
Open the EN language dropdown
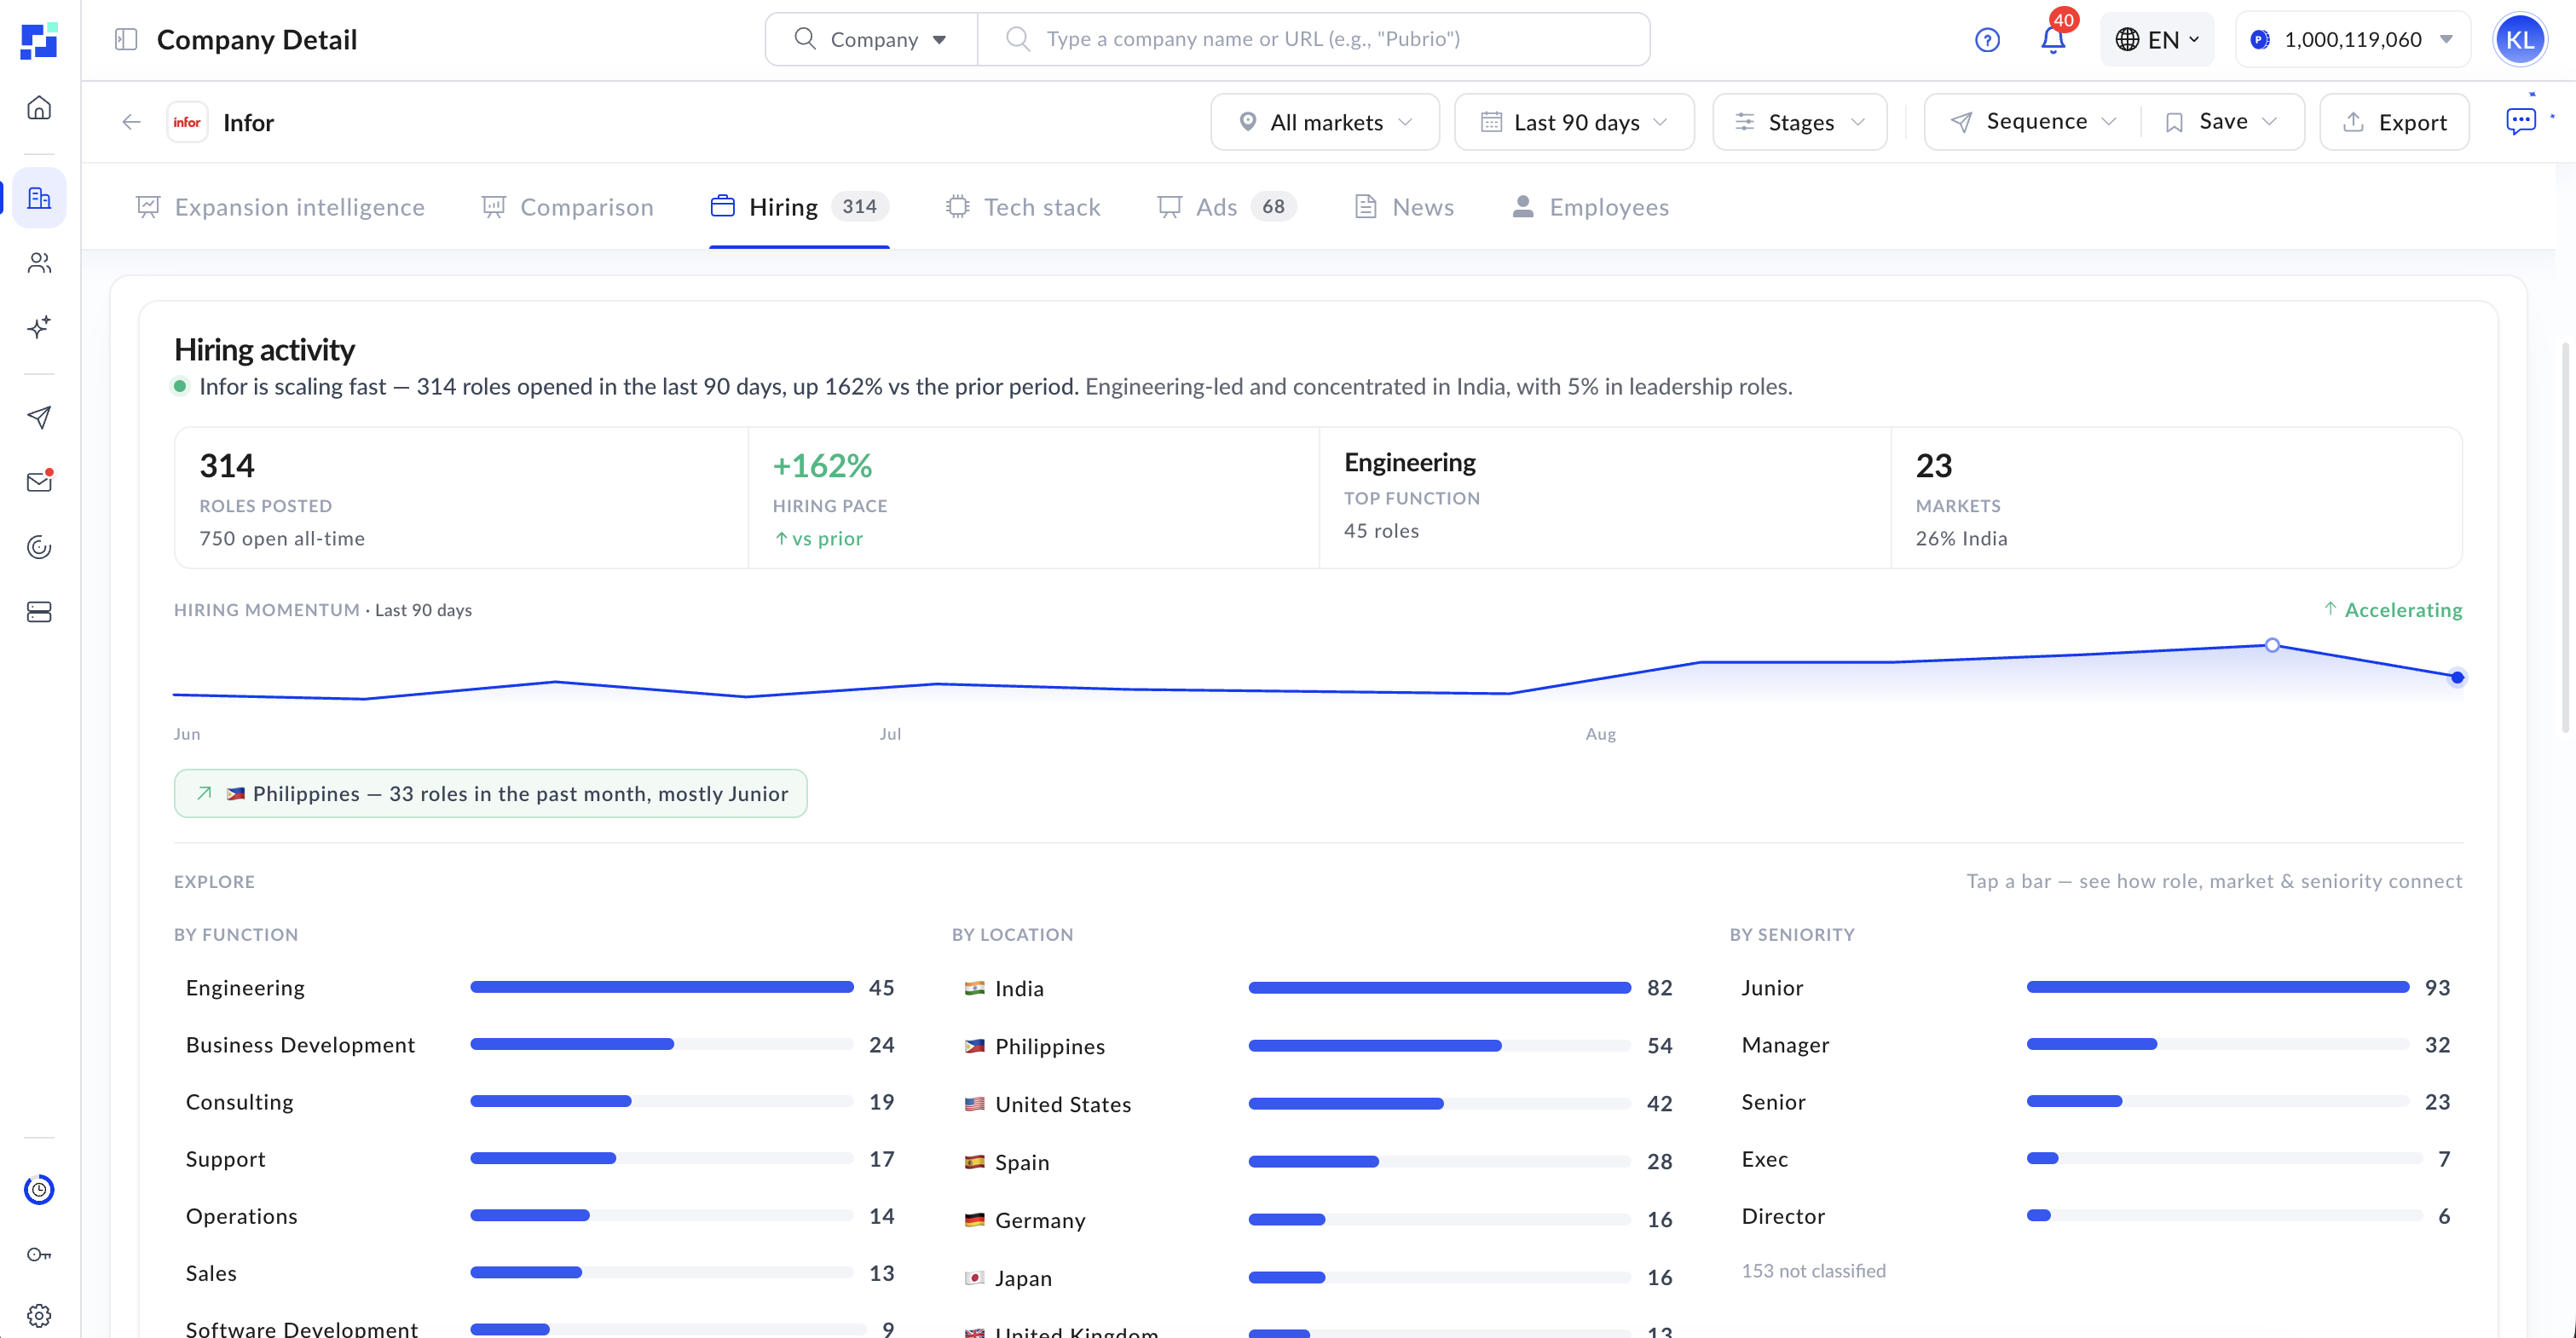pos(2157,40)
